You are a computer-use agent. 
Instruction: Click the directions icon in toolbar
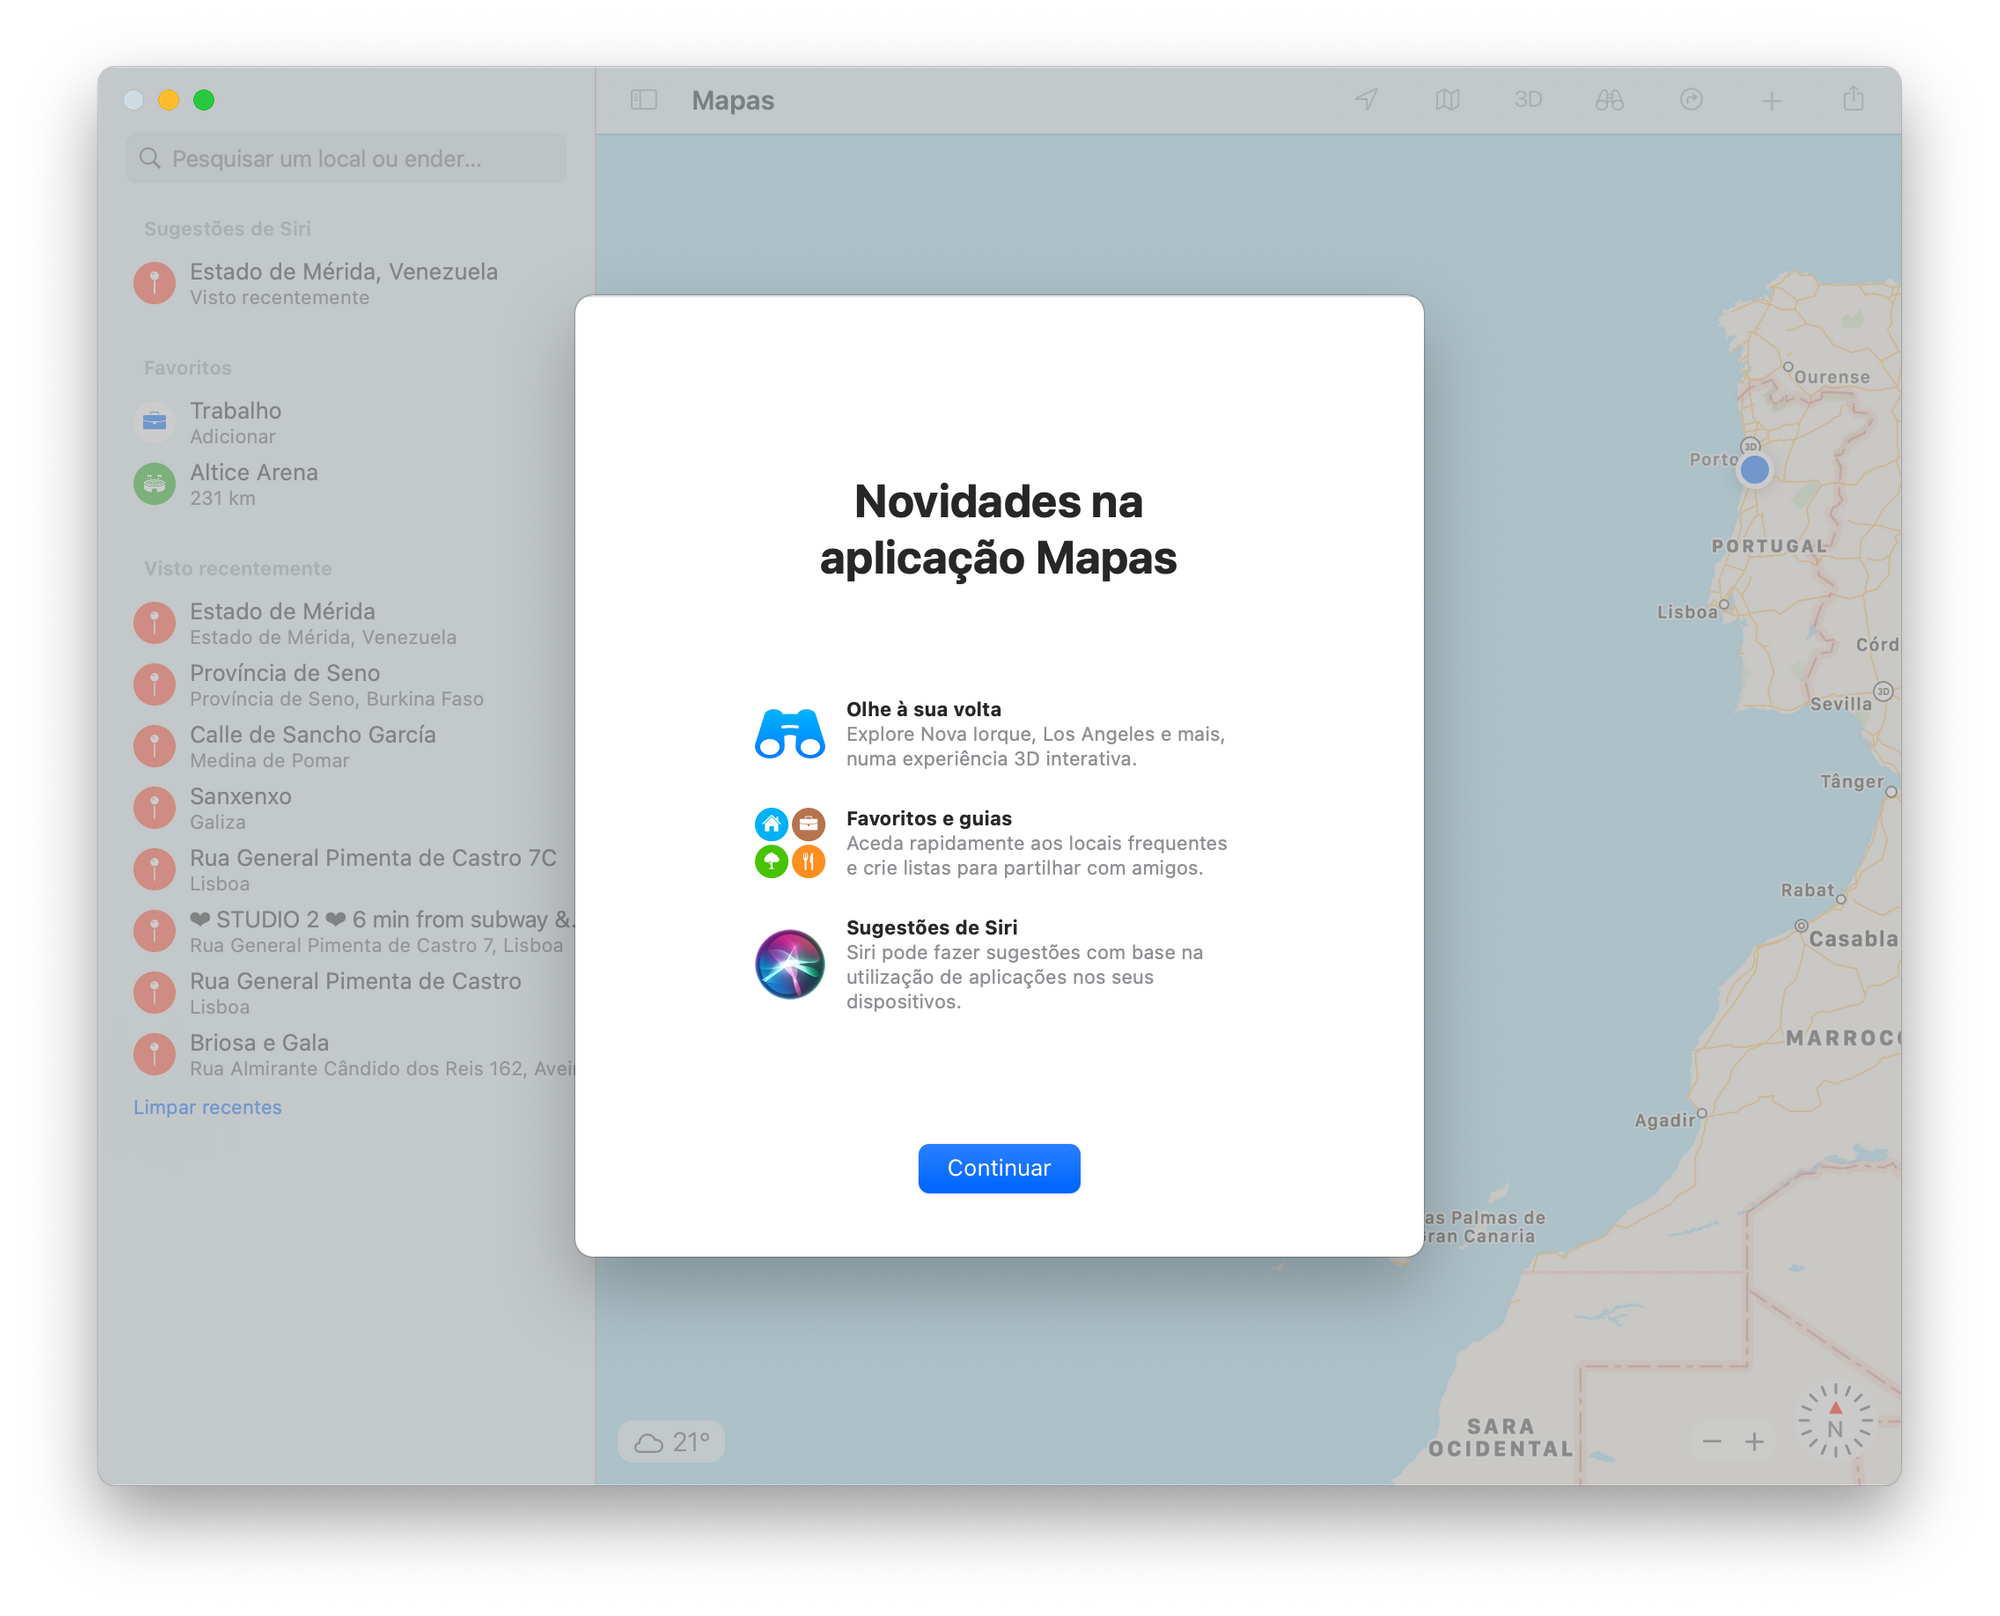(1691, 100)
